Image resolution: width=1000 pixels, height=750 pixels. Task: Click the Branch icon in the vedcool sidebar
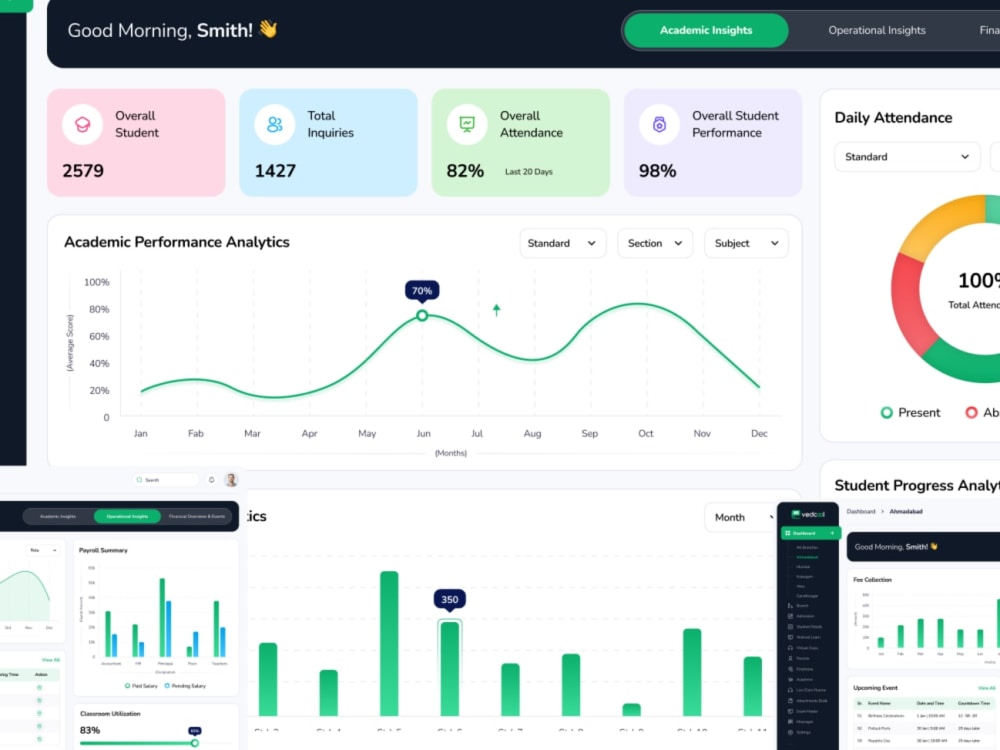click(x=790, y=605)
